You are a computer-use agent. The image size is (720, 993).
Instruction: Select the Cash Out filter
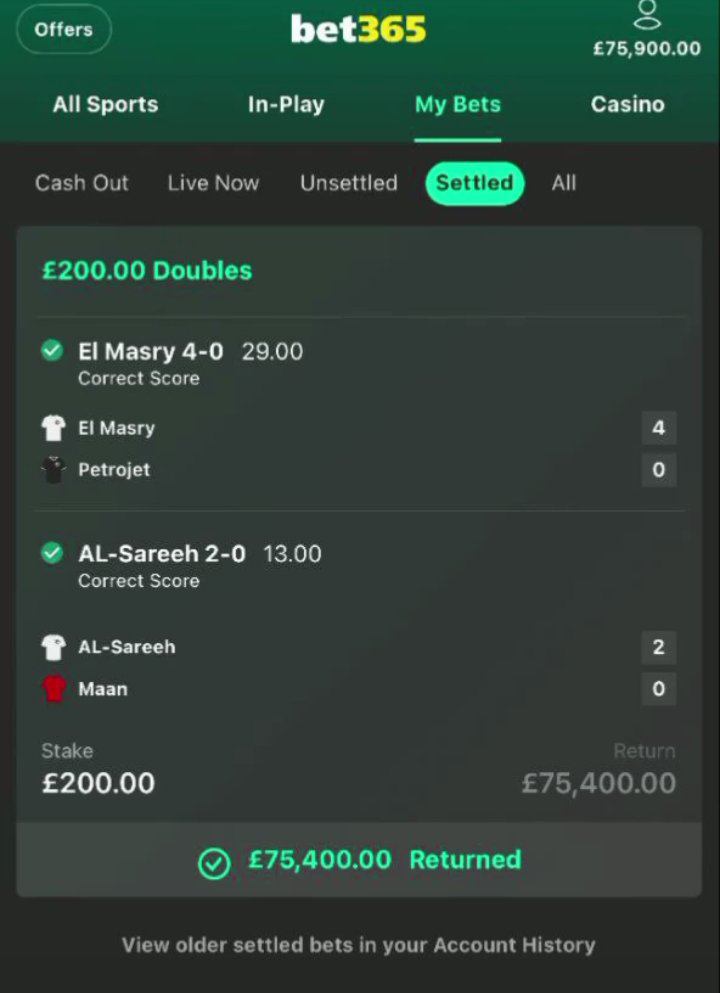pos(82,183)
